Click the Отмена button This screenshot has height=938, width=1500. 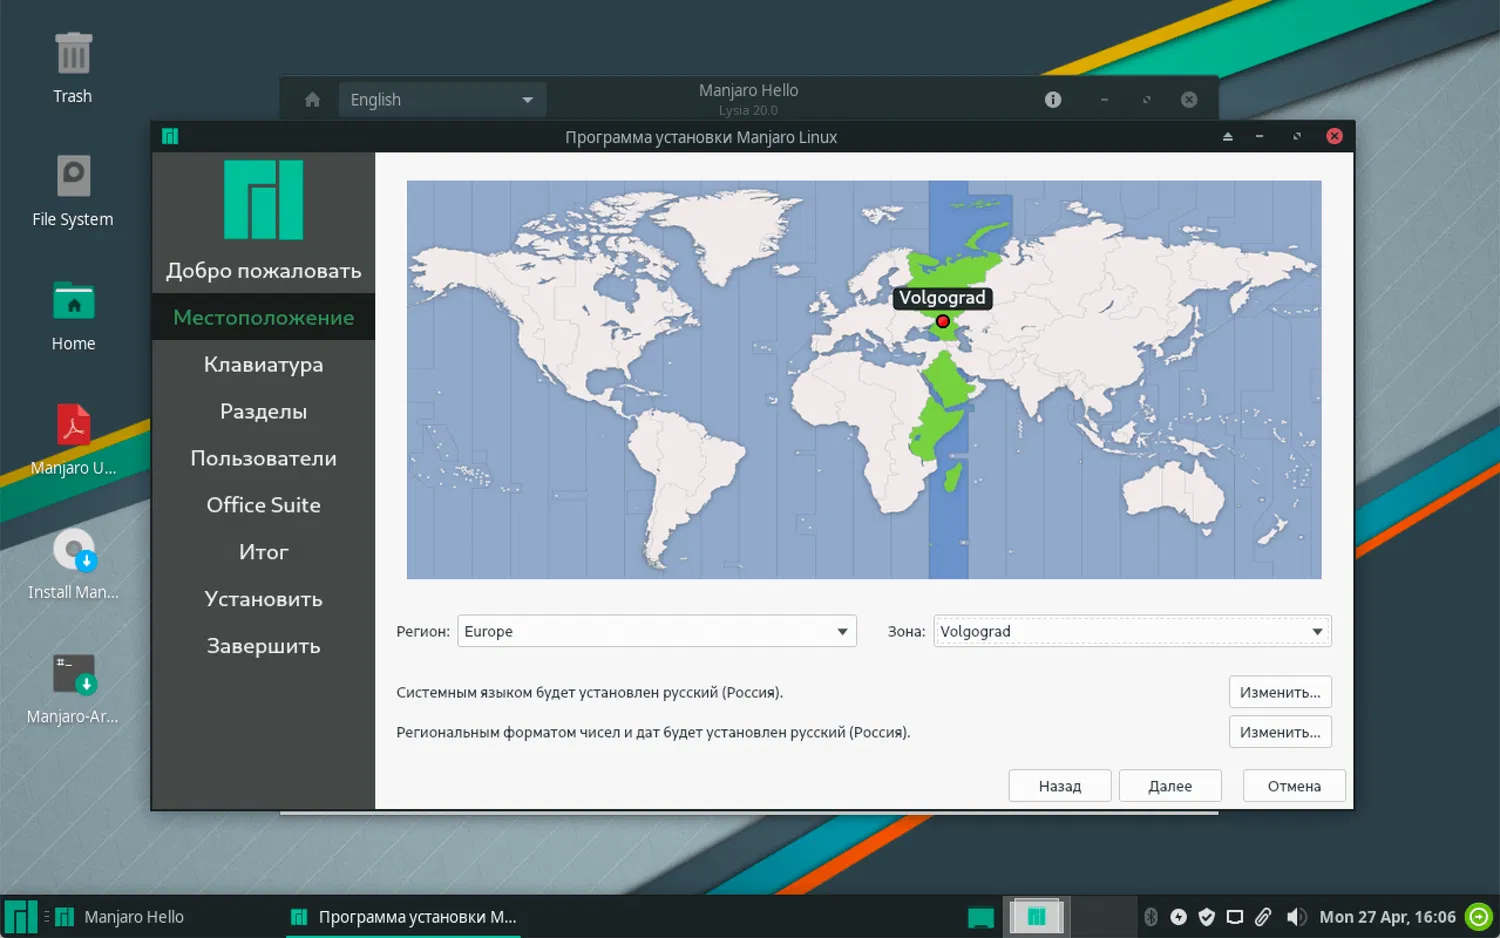click(1294, 786)
